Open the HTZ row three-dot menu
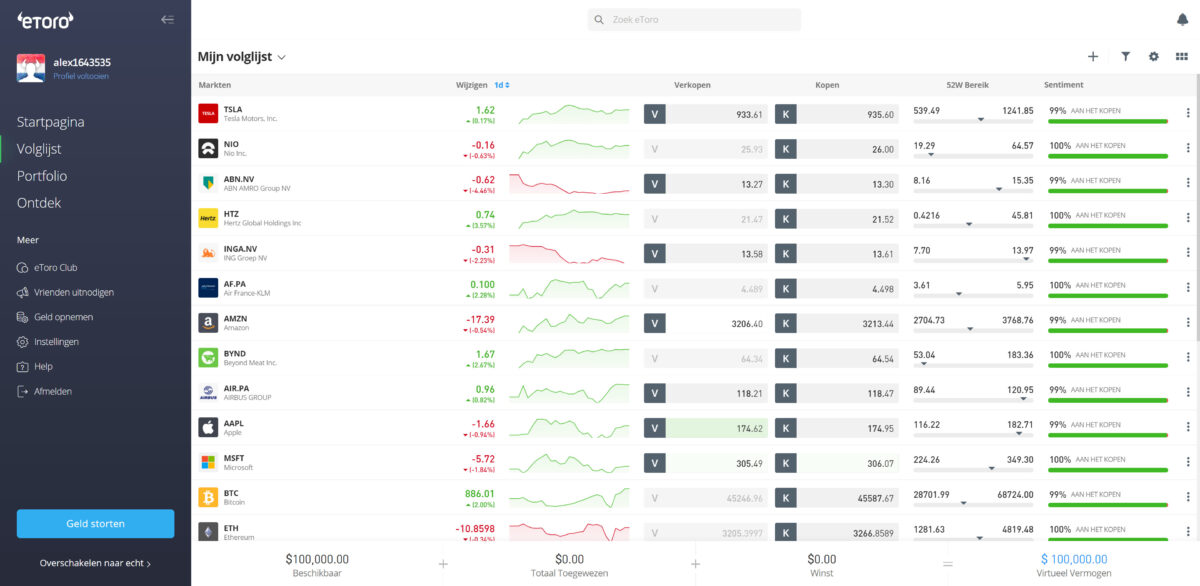Image resolution: width=1200 pixels, height=586 pixels. [1188, 218]
